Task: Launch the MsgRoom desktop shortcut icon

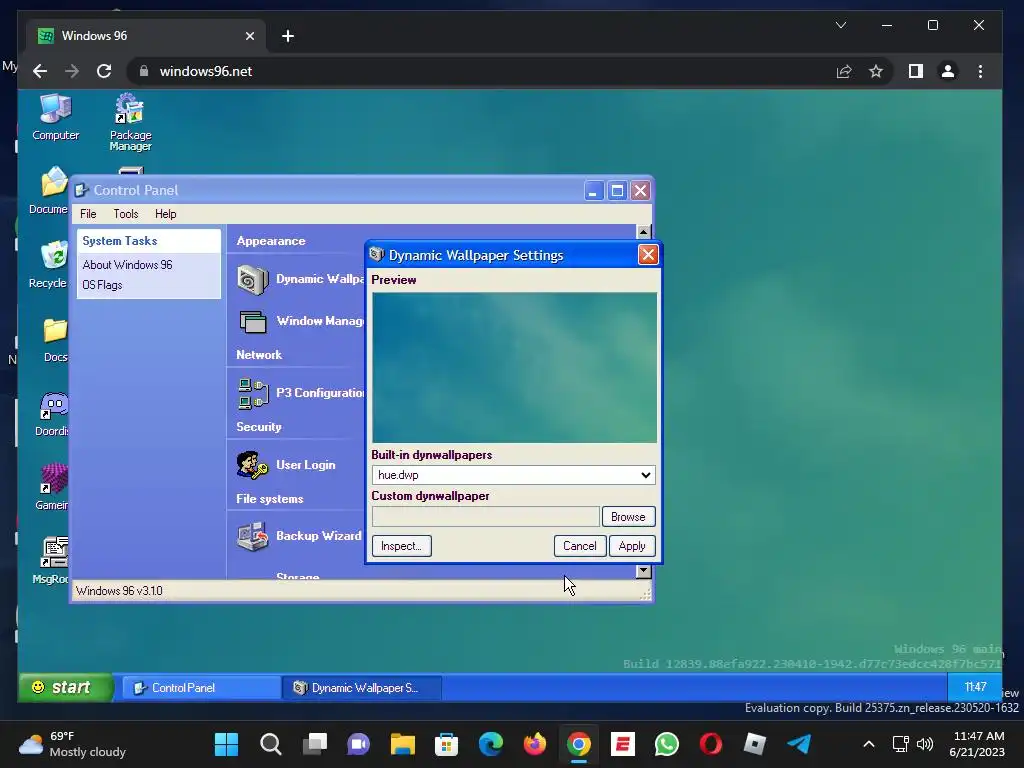Action: coord(52,560)
